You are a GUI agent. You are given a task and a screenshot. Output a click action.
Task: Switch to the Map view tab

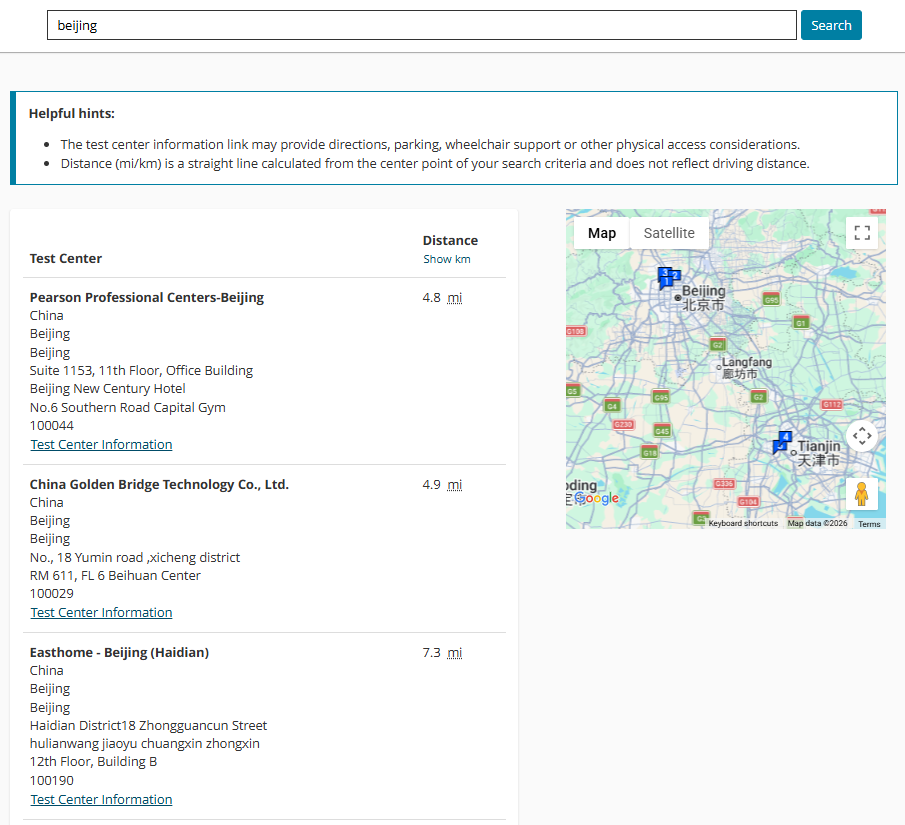click(x=601, y=233)
